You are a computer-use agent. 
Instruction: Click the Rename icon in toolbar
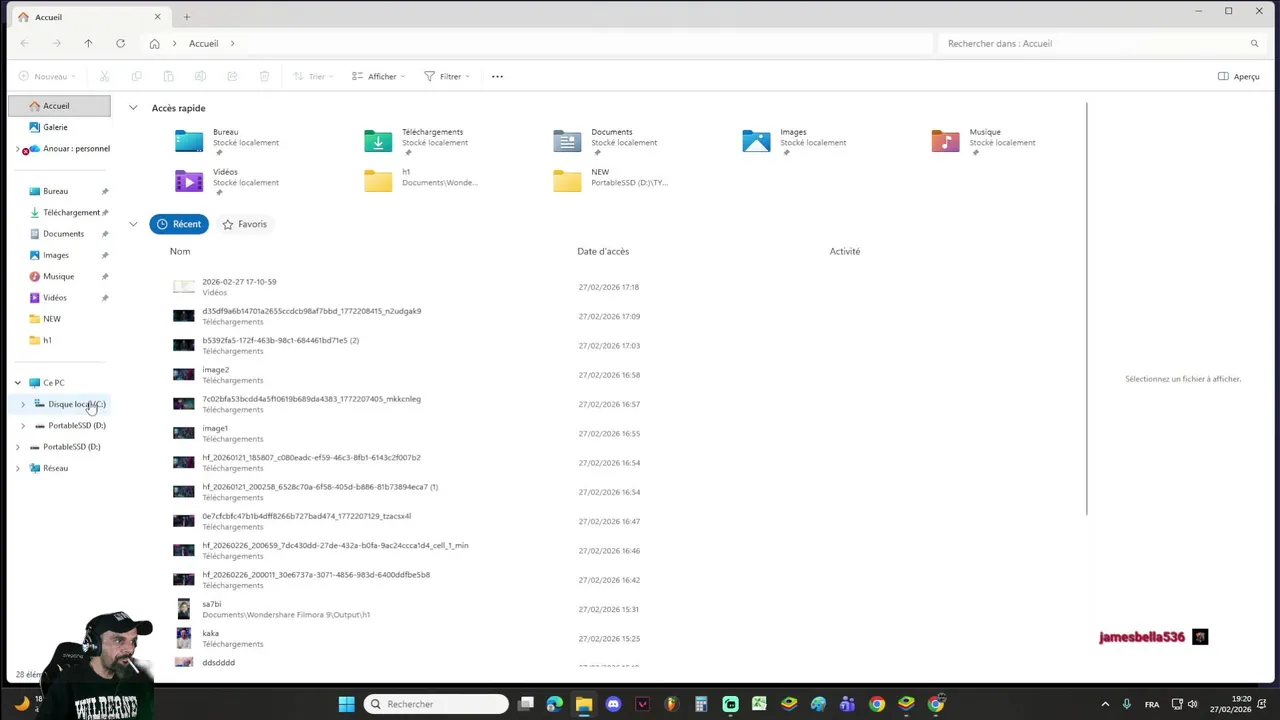(200, 76)
